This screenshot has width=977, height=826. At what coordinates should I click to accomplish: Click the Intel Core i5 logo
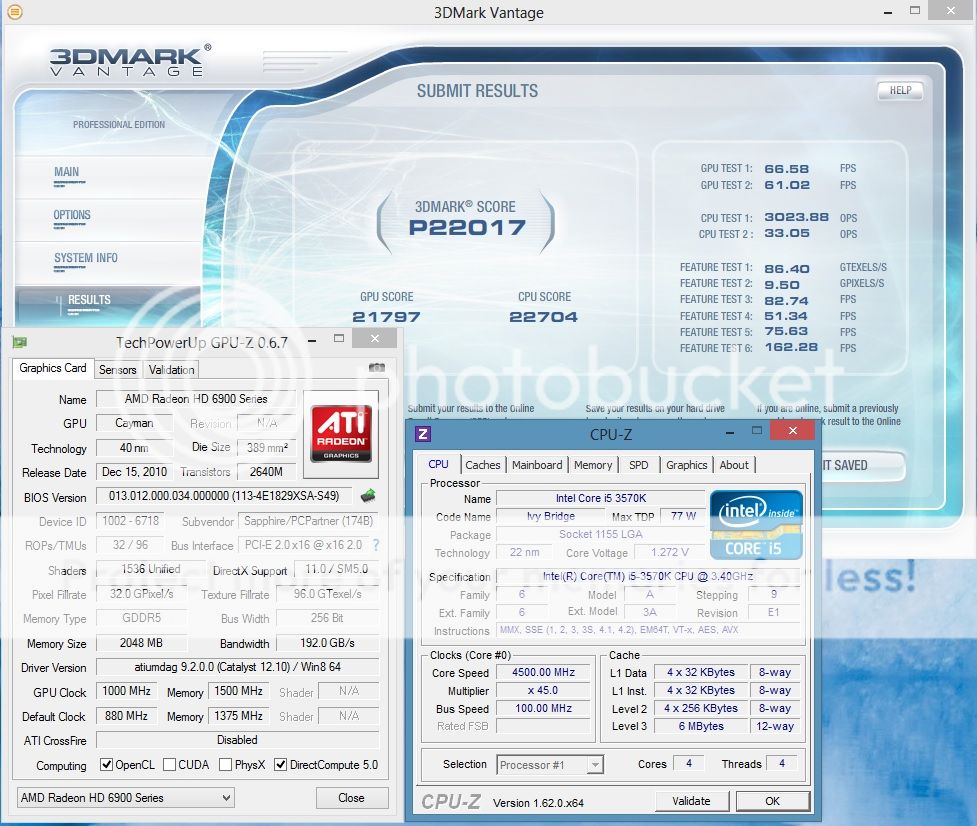[x=756, y=524]
